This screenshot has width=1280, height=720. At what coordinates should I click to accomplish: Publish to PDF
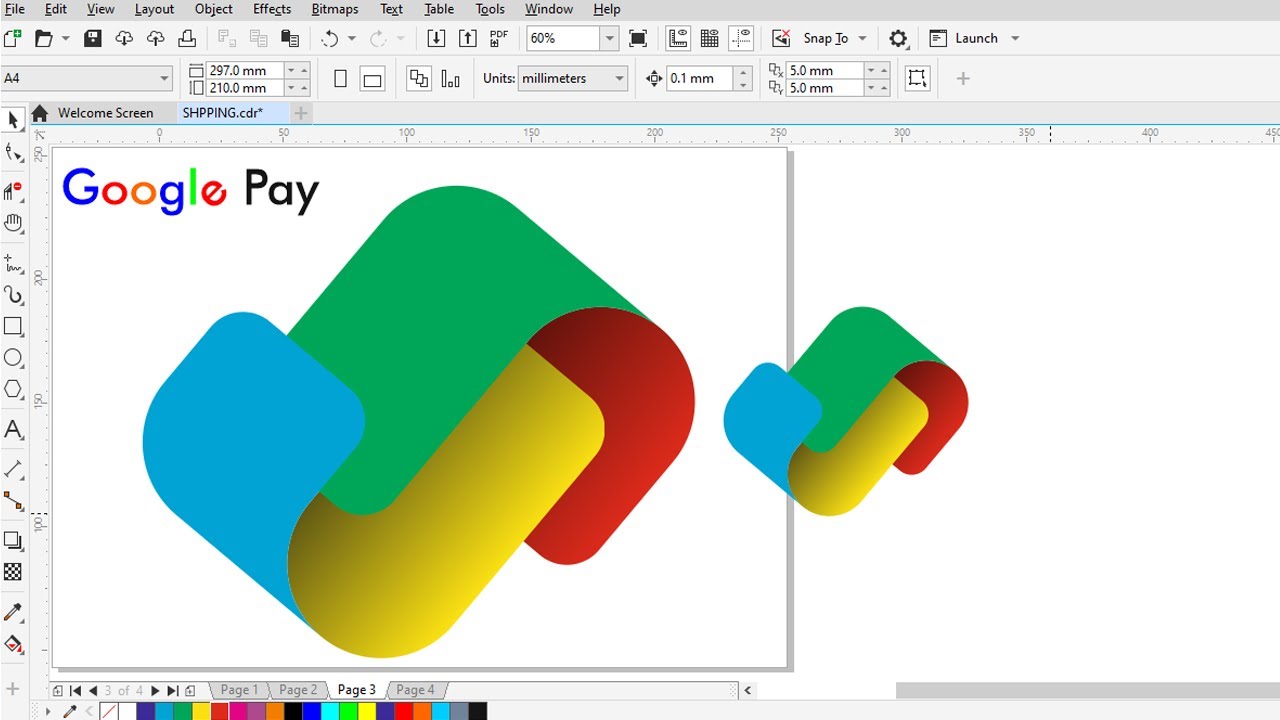499,38
